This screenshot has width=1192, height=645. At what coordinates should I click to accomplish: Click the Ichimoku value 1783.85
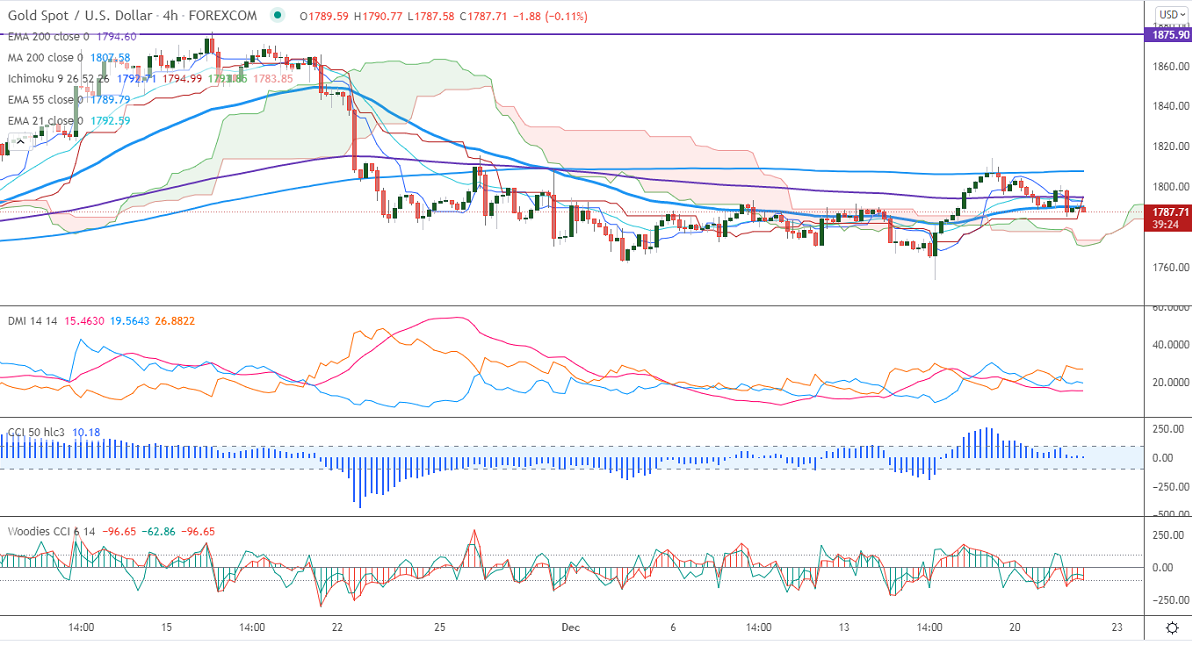[x=273, y=79]
